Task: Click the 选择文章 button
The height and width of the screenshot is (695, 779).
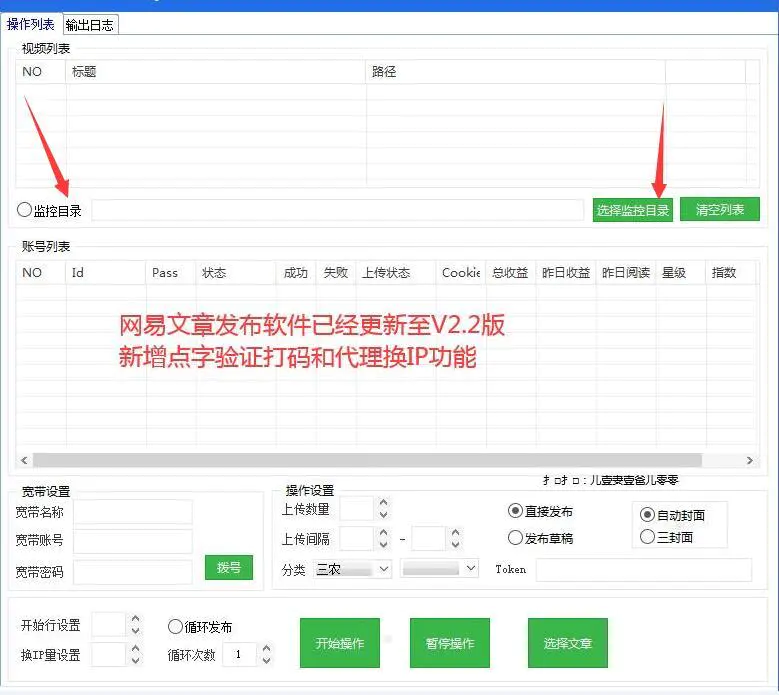Action: pos(568,643)
